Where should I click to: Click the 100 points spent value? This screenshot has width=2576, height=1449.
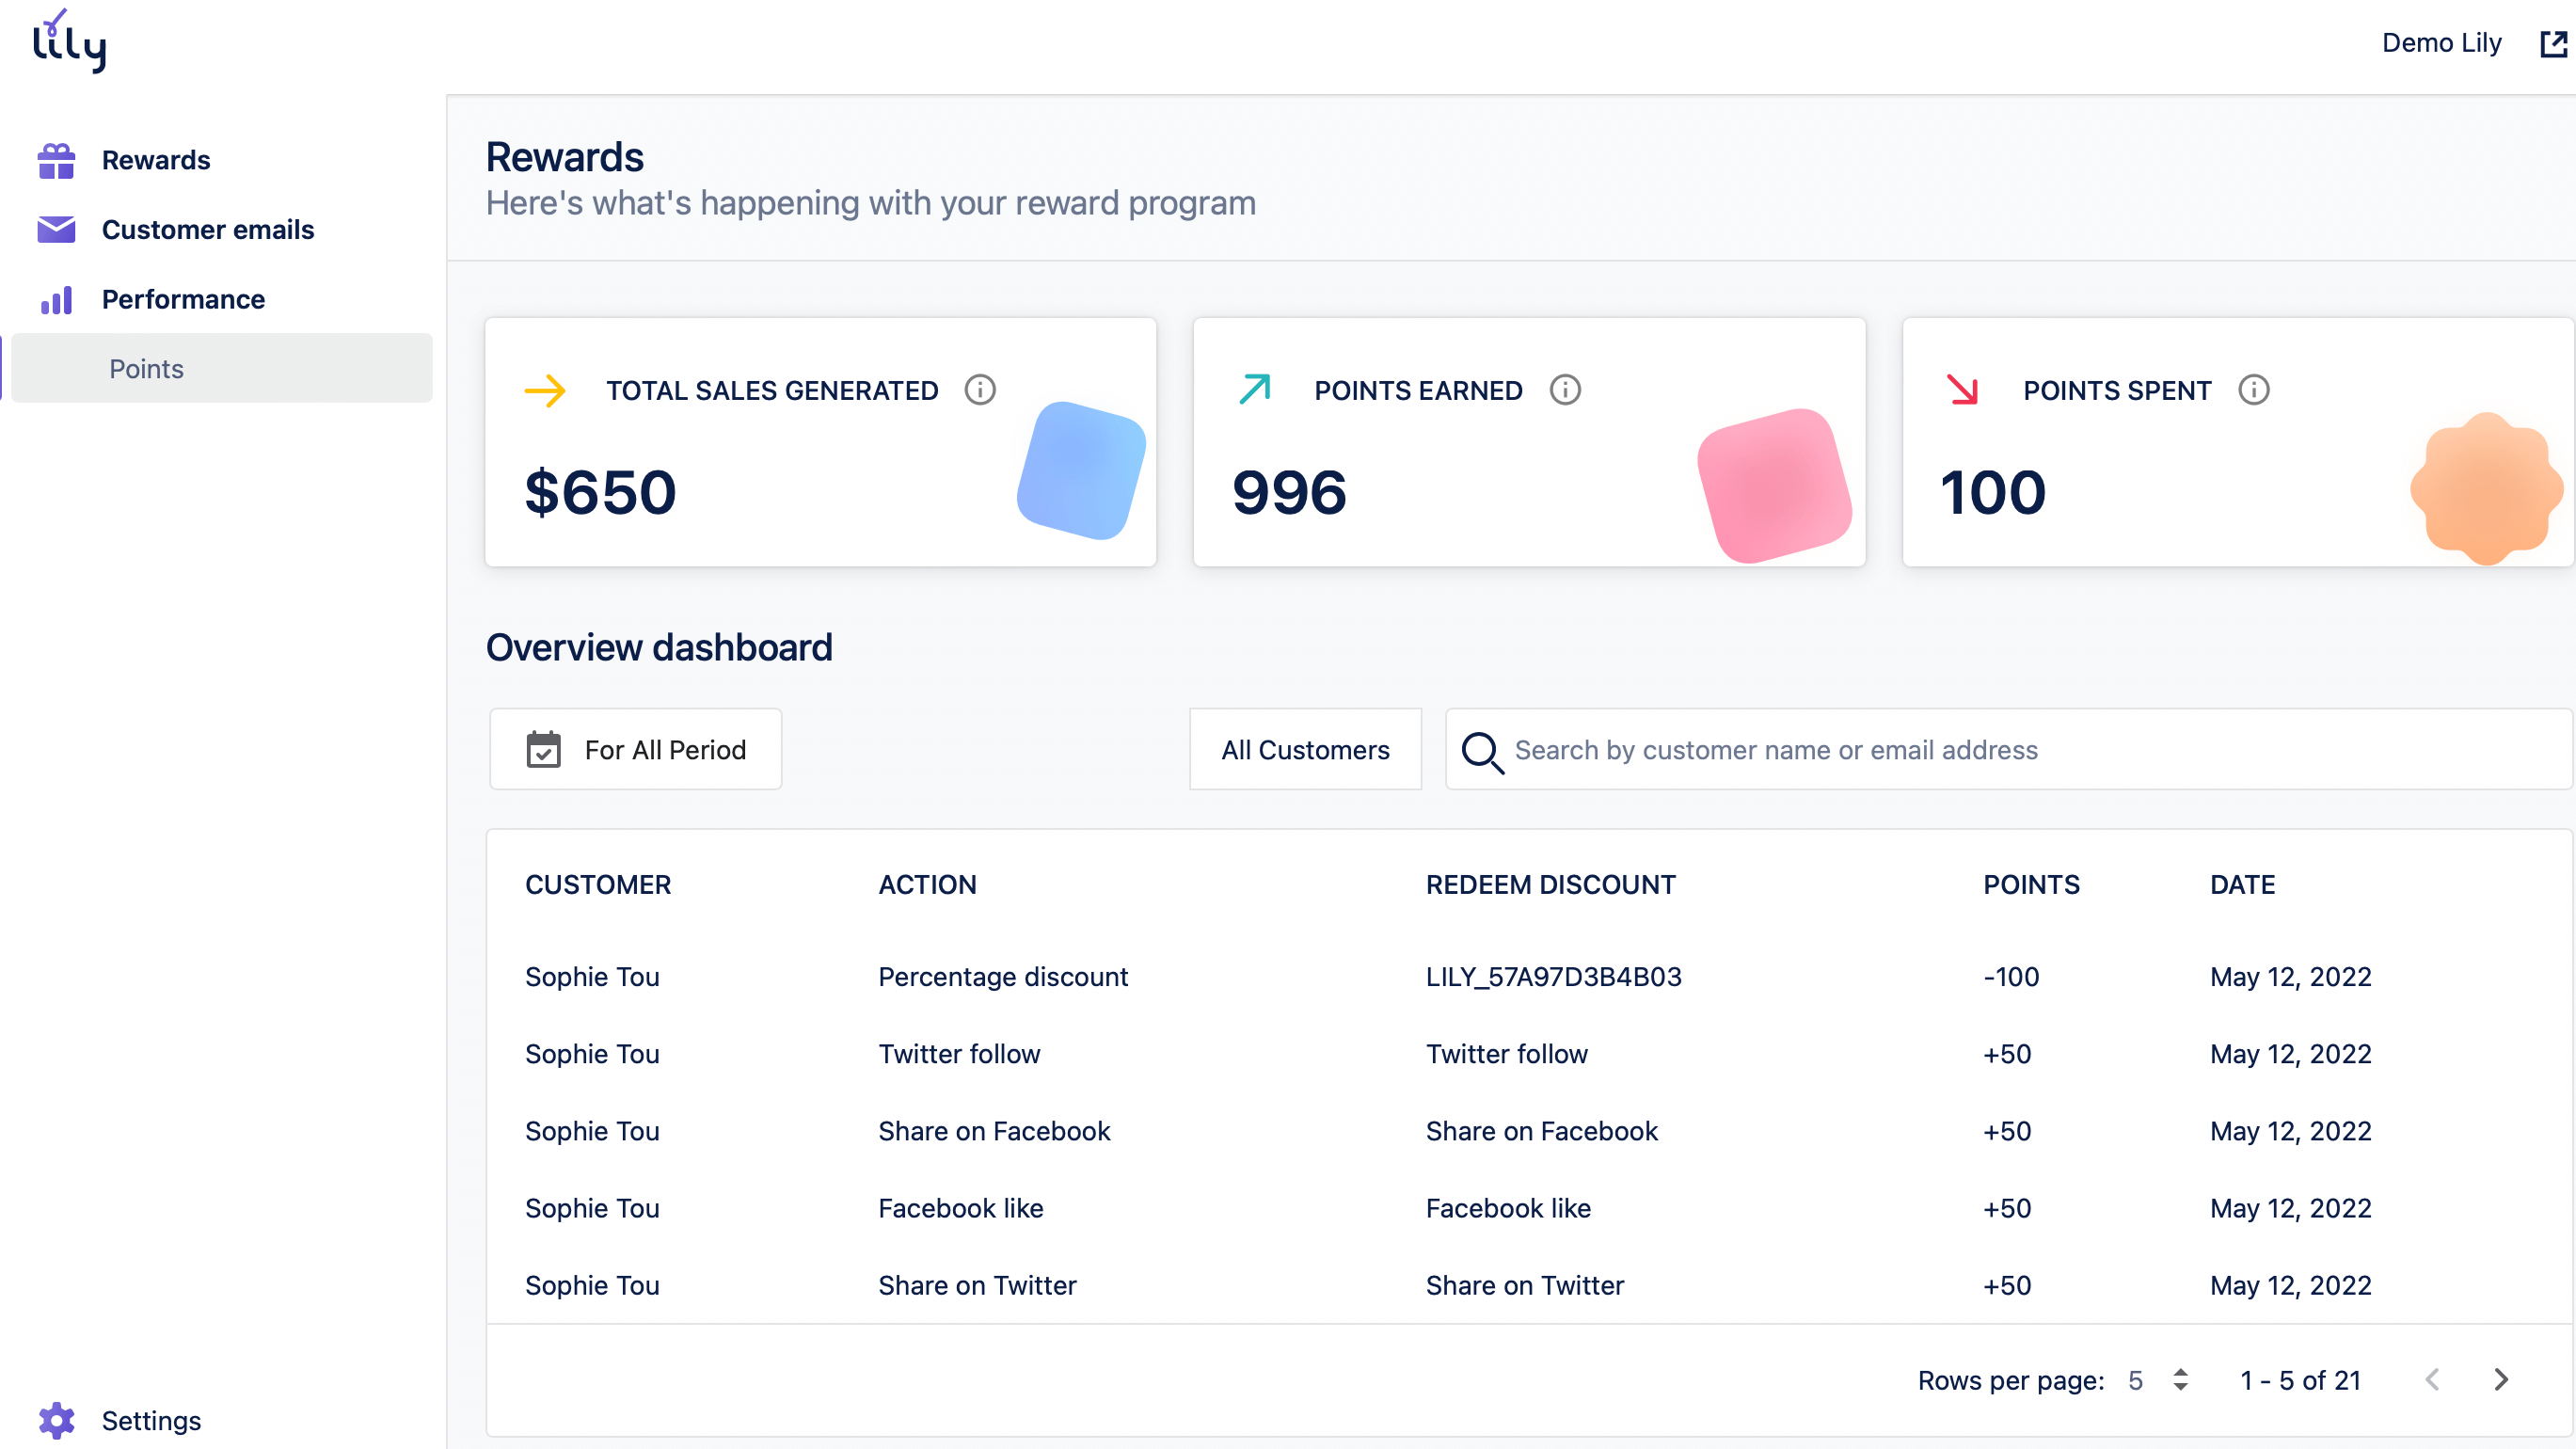pos(1993,492)
